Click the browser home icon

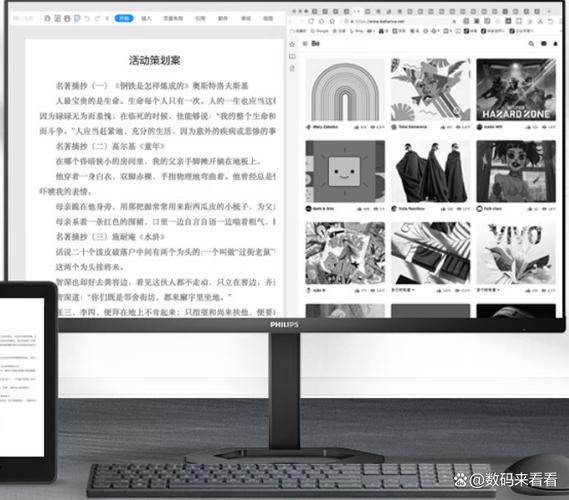322,21
